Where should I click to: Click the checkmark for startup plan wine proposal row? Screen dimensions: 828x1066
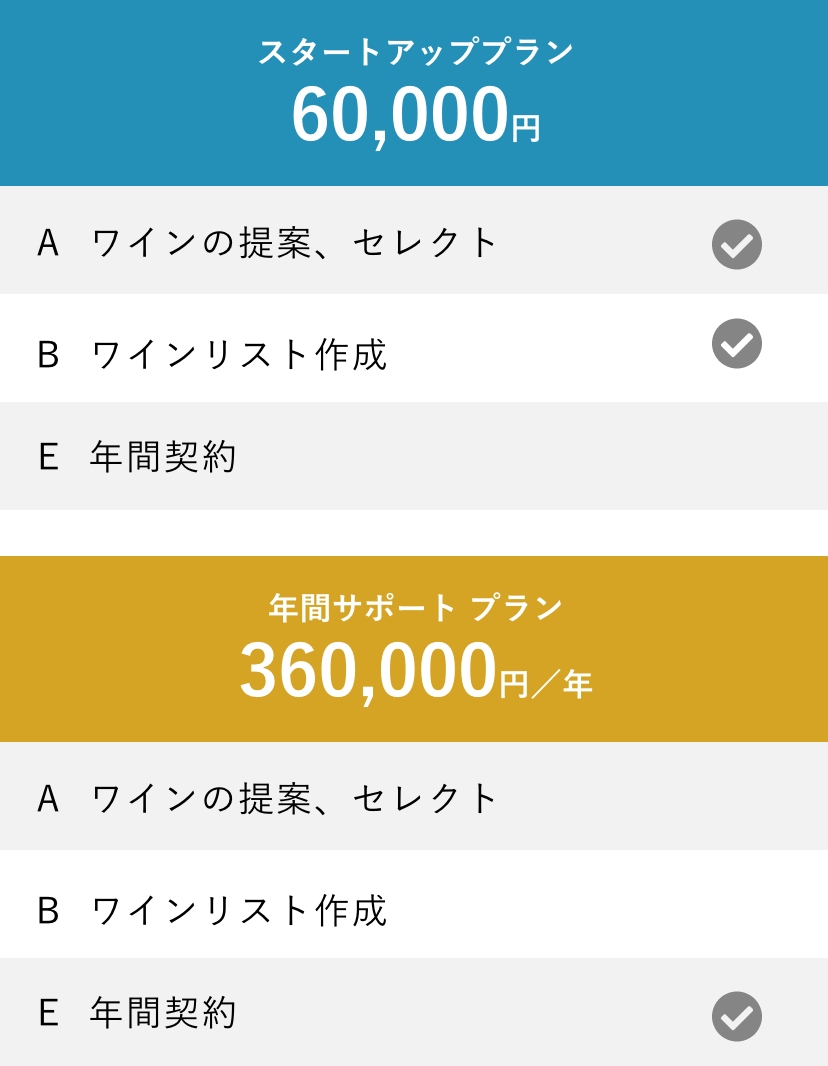[x=736, y=245]
